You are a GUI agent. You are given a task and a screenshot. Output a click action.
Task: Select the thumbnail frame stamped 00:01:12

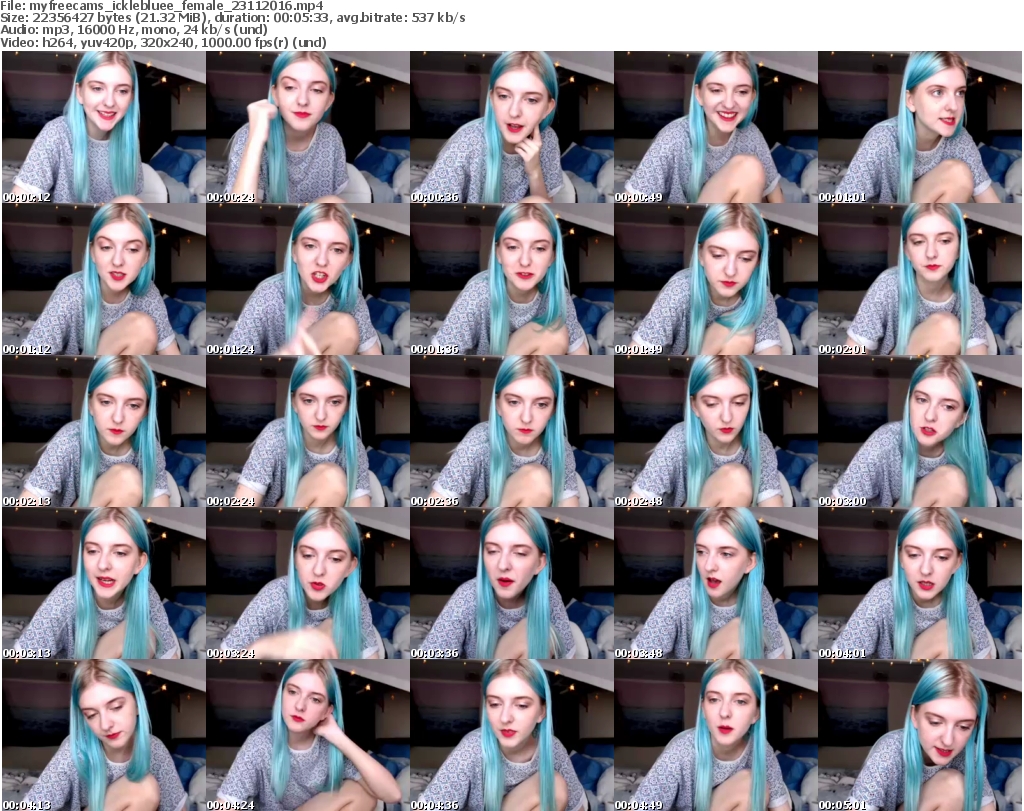coord(104,279)
